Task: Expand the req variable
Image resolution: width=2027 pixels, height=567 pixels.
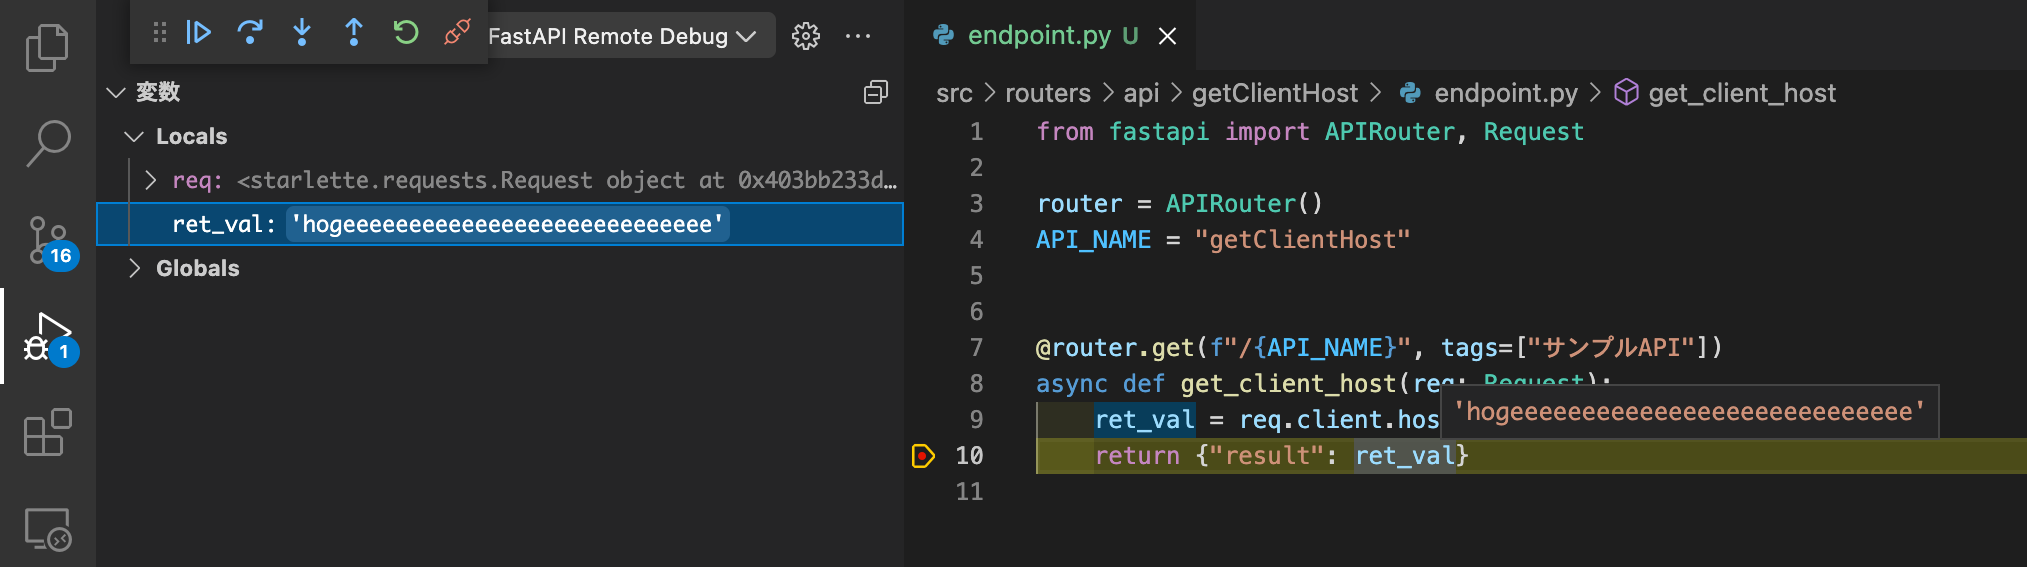Action: [x=150, y=180]
